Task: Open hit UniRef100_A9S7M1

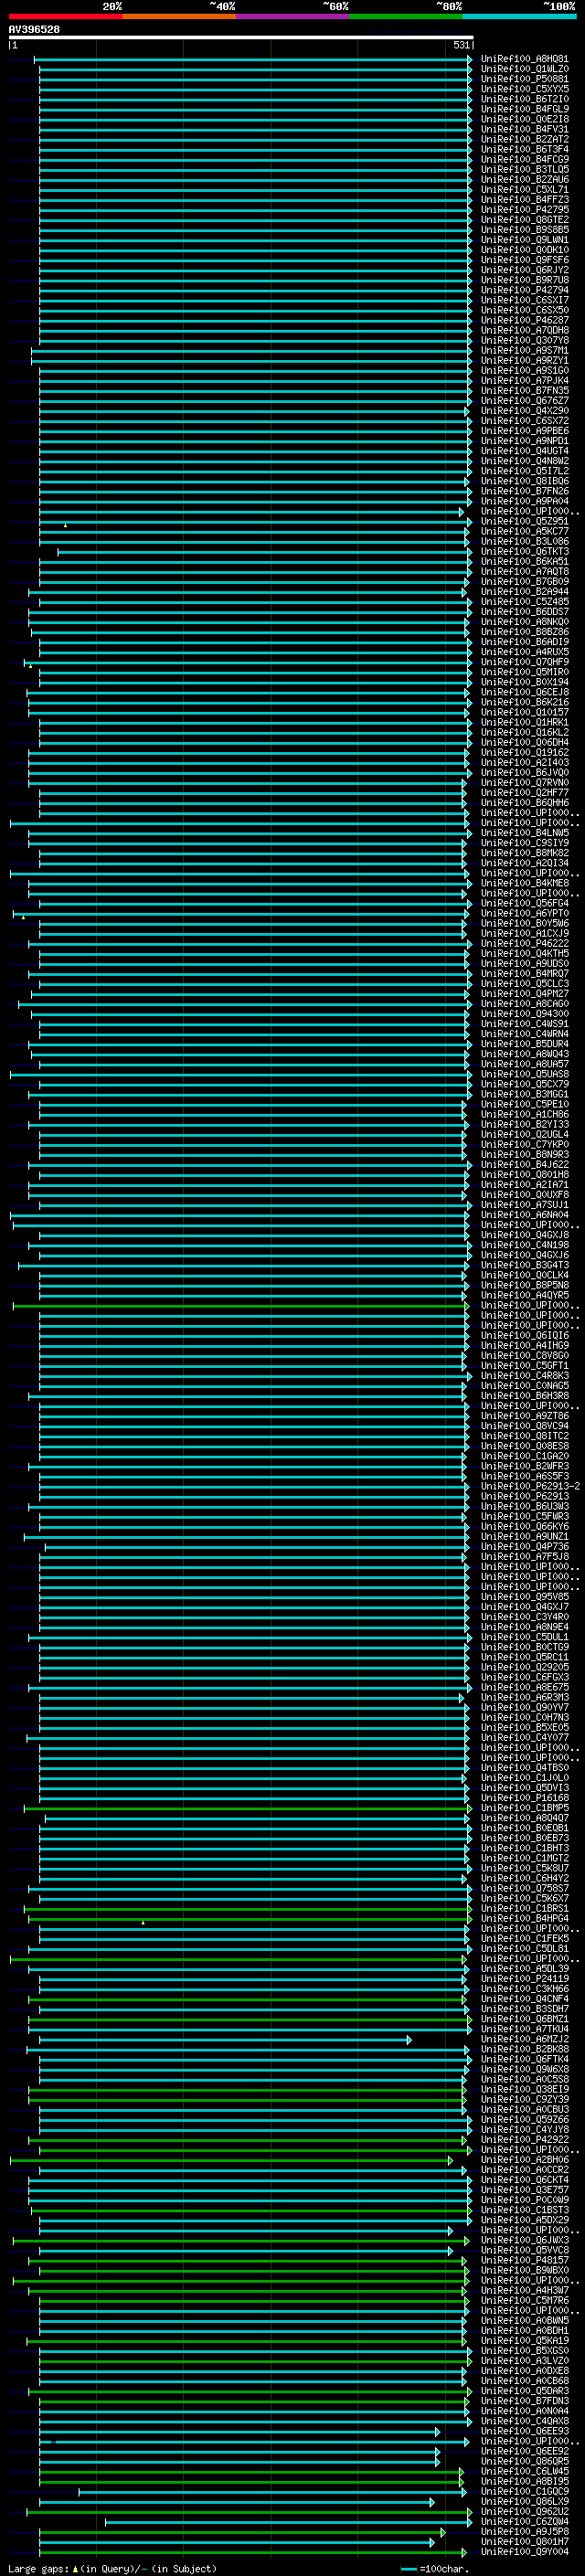Action: (524, 350)
